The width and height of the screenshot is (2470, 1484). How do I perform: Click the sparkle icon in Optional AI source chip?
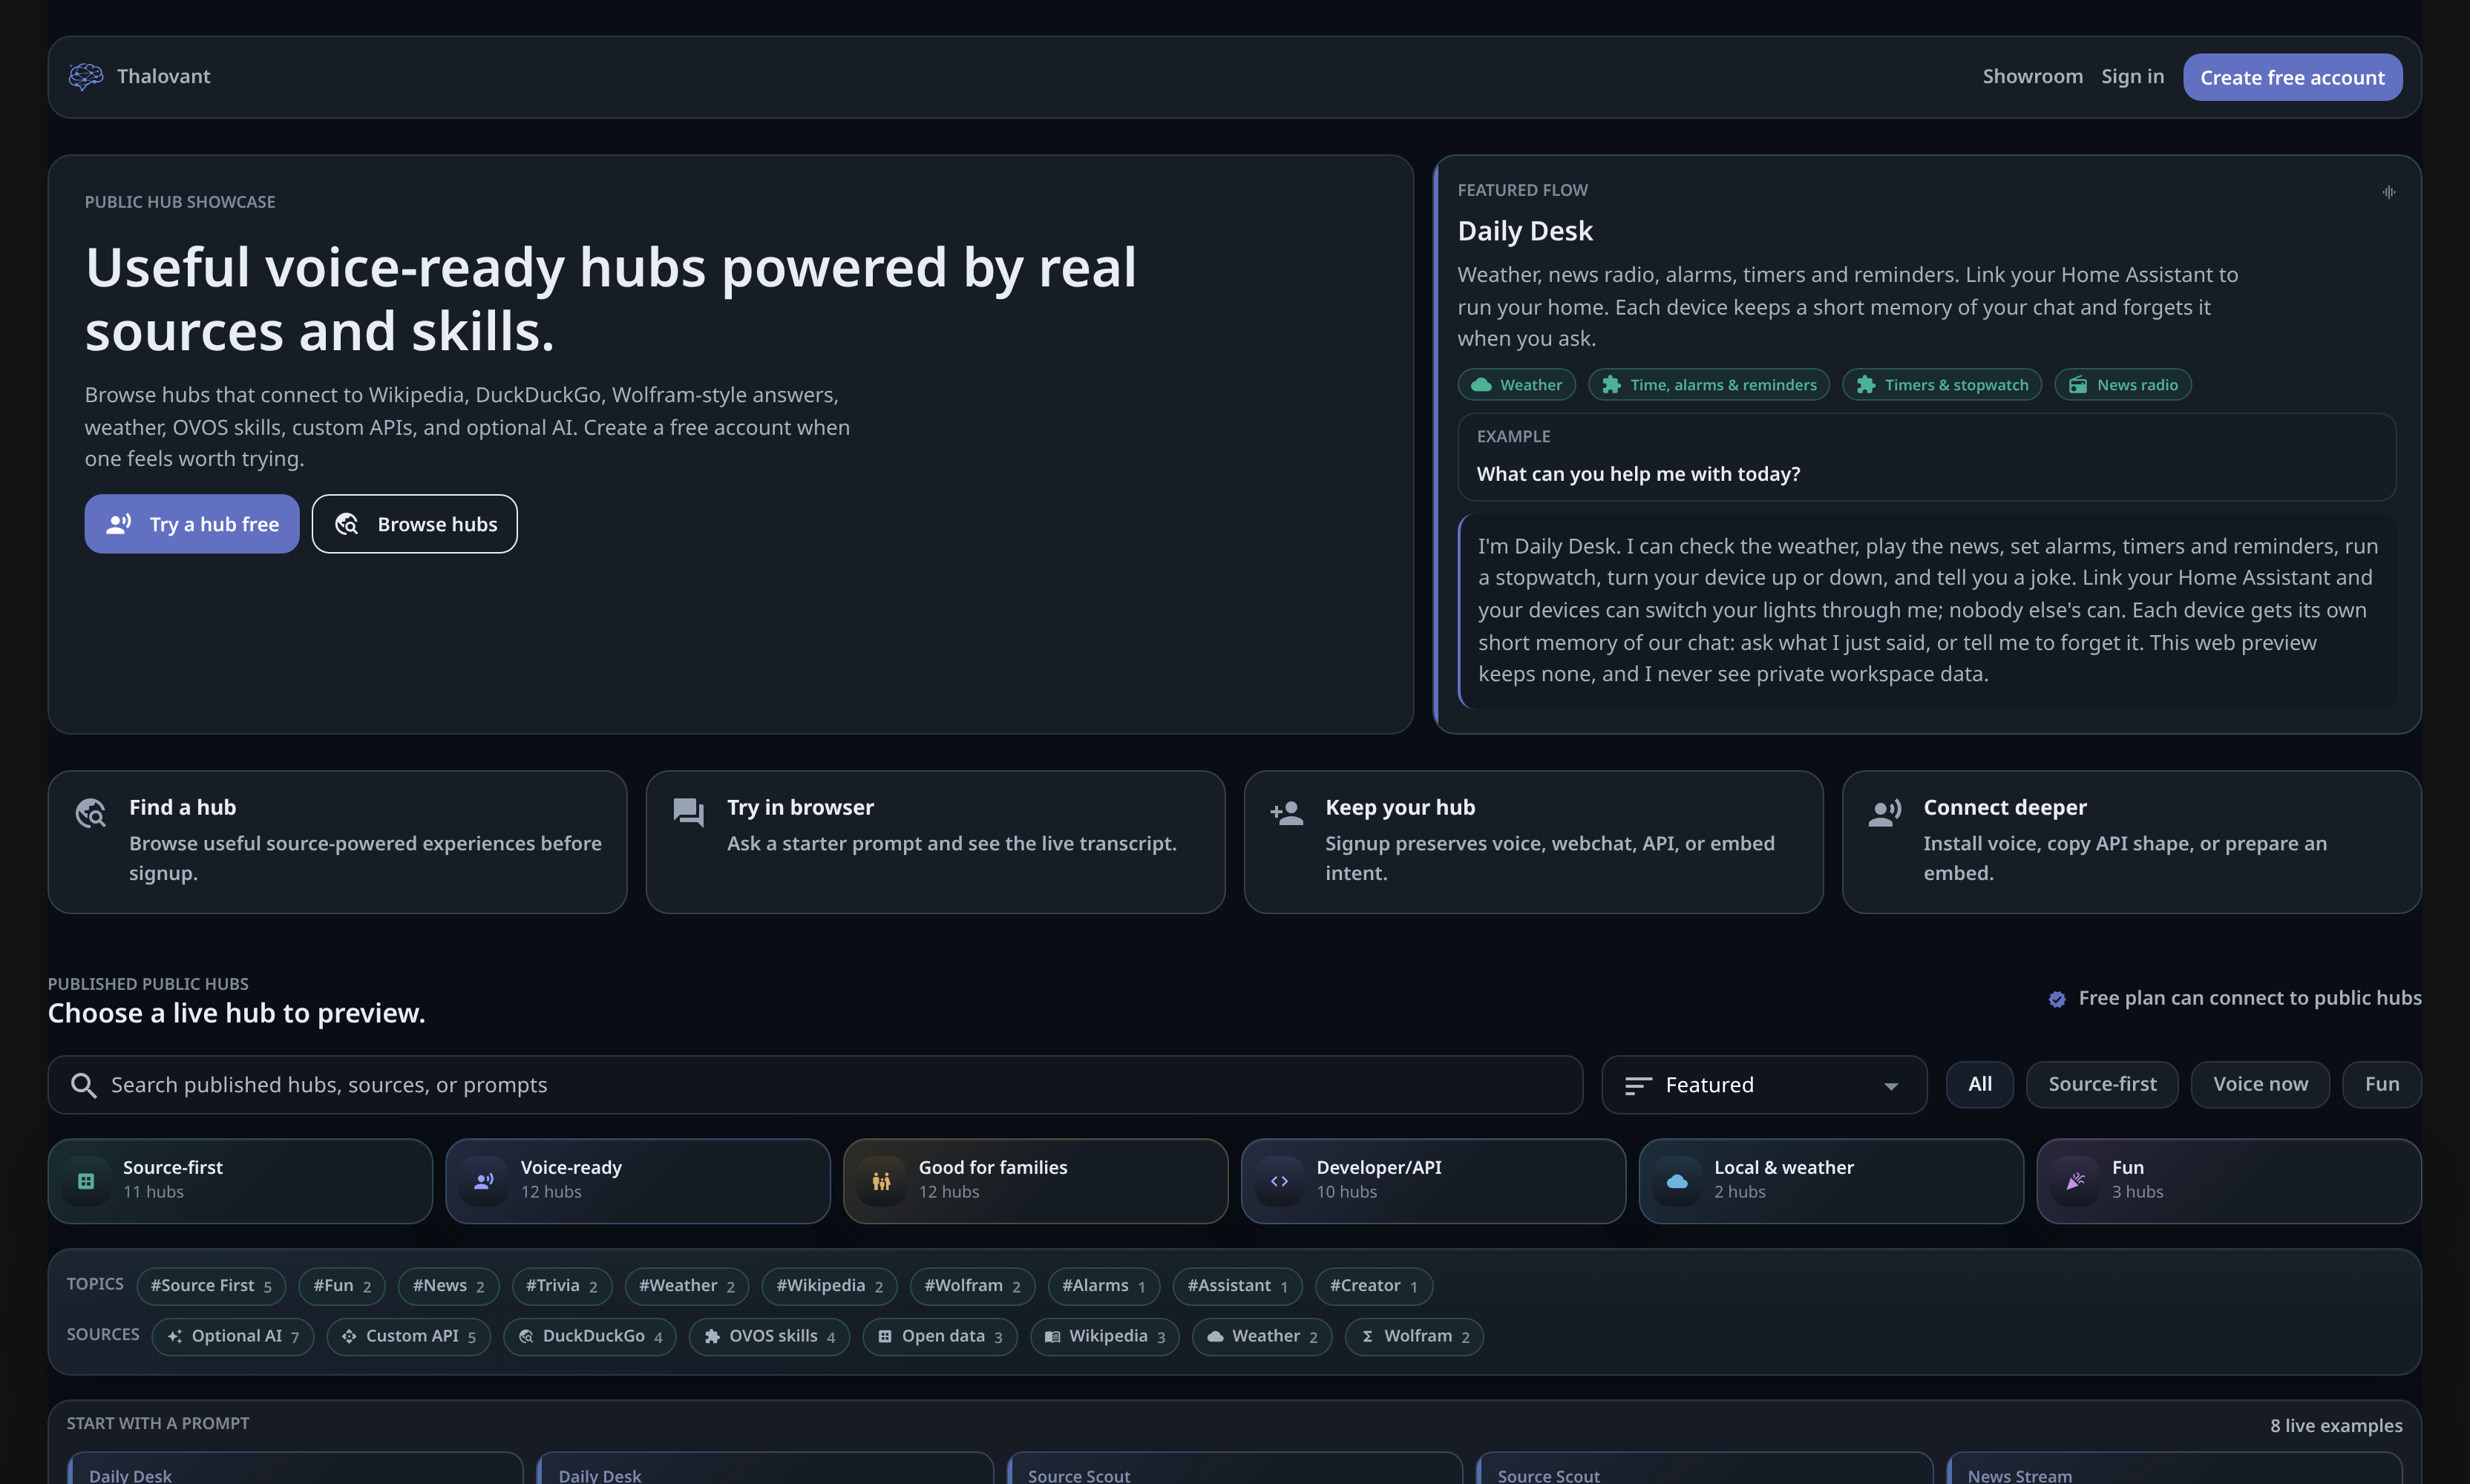click(x=175, y=1337)
